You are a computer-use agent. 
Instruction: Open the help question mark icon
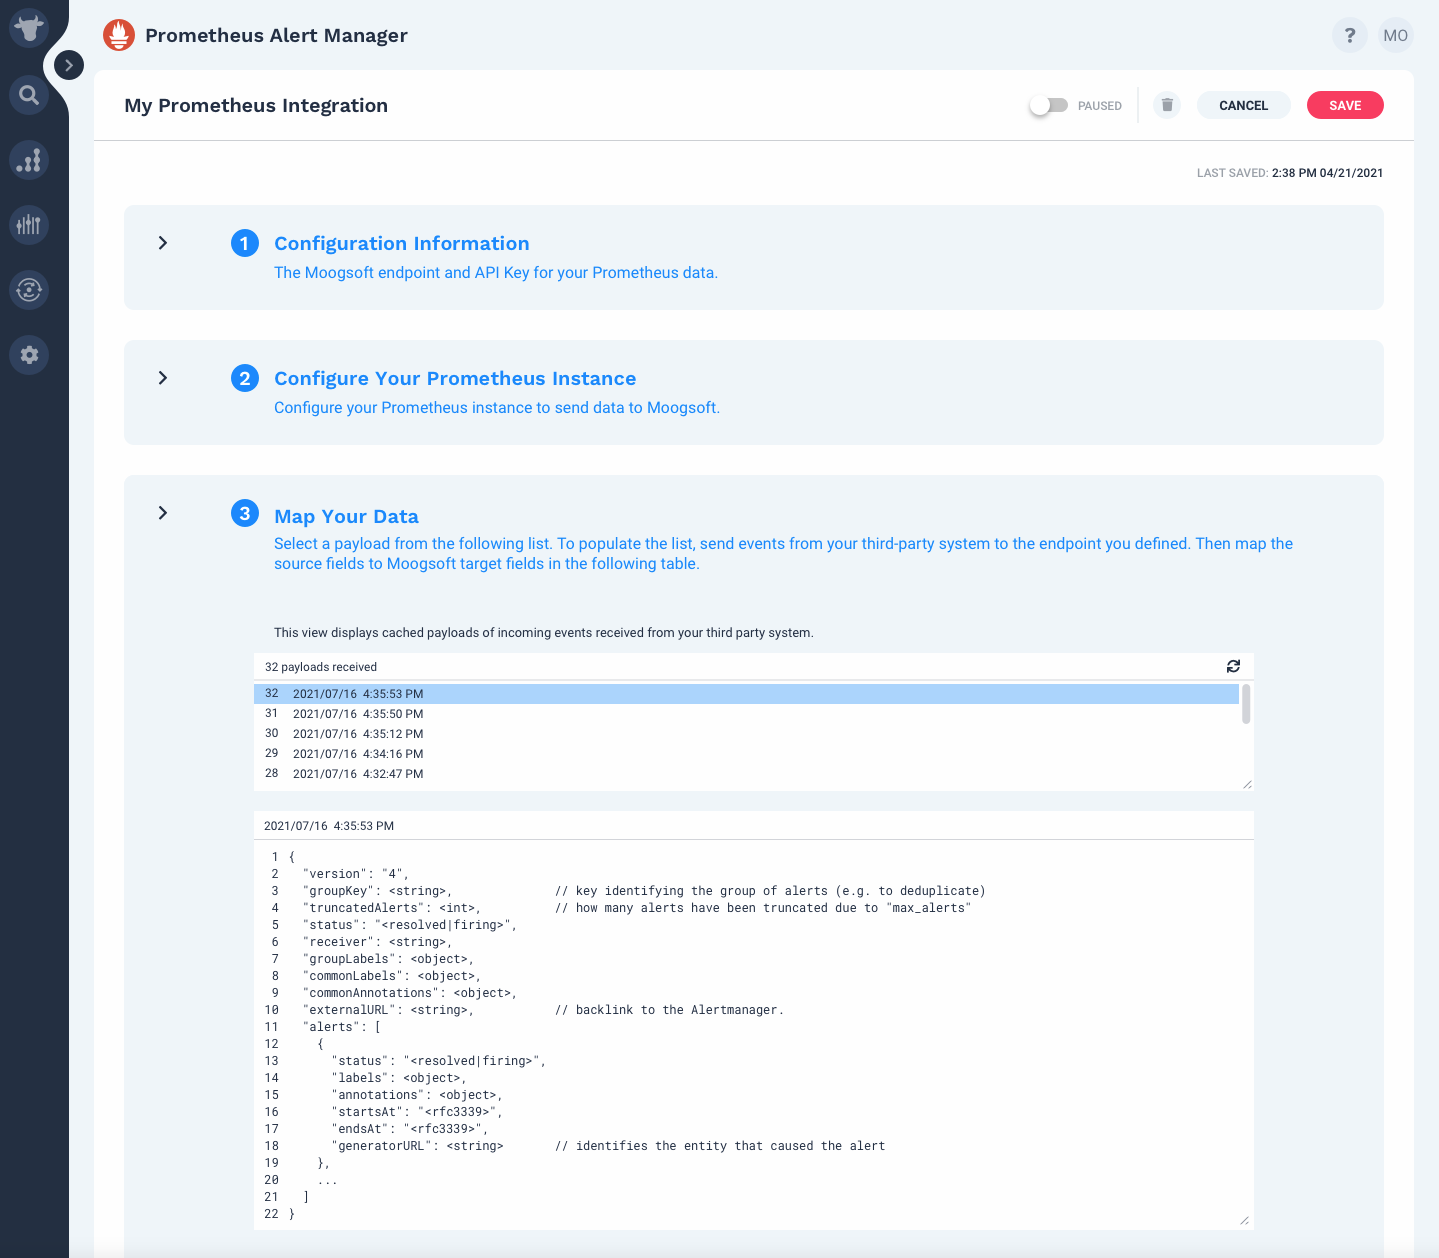pos(1350,35)
